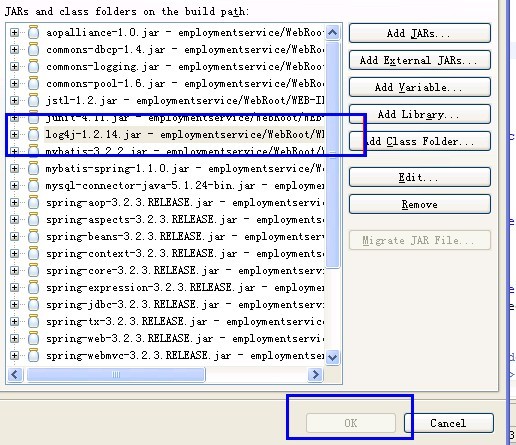516x445 pixels.
Task: Click the mysql-connector-java jar icon
Action: click(33, 185)
